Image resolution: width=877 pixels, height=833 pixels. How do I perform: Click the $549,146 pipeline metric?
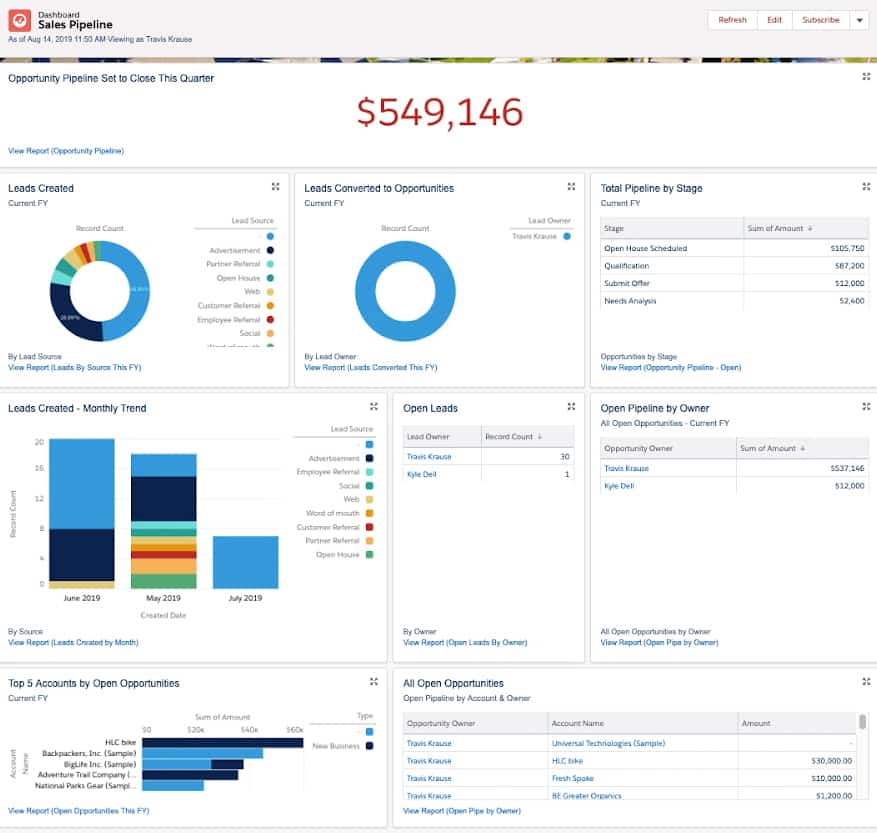tap(440, 112)
